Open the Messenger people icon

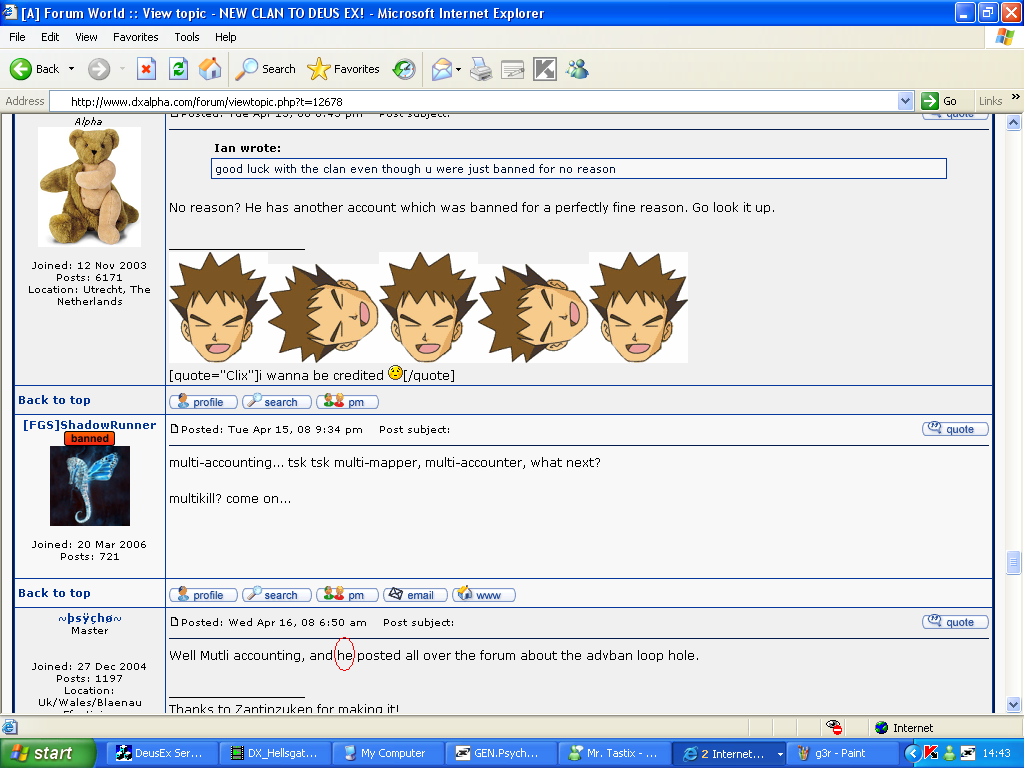(577, 69)
